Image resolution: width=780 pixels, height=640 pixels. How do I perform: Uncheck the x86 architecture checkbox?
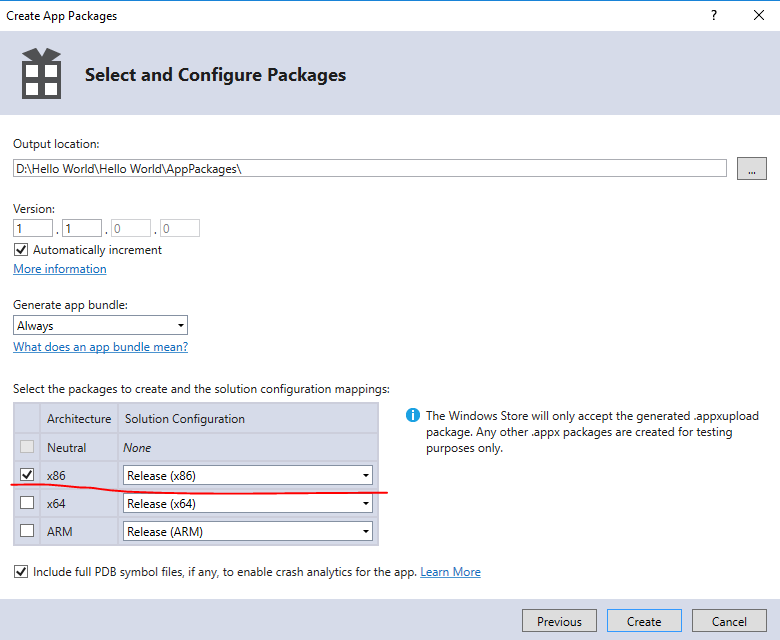pyautogui.click(x=28, y=475)
